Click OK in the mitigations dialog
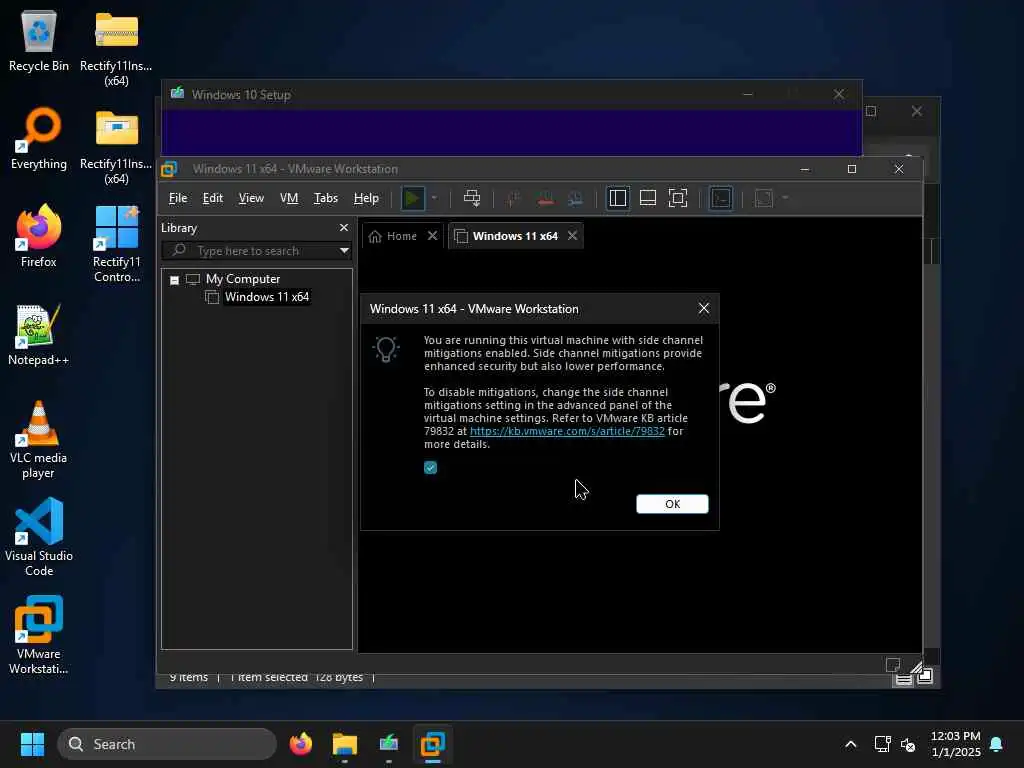 point(672,504)
